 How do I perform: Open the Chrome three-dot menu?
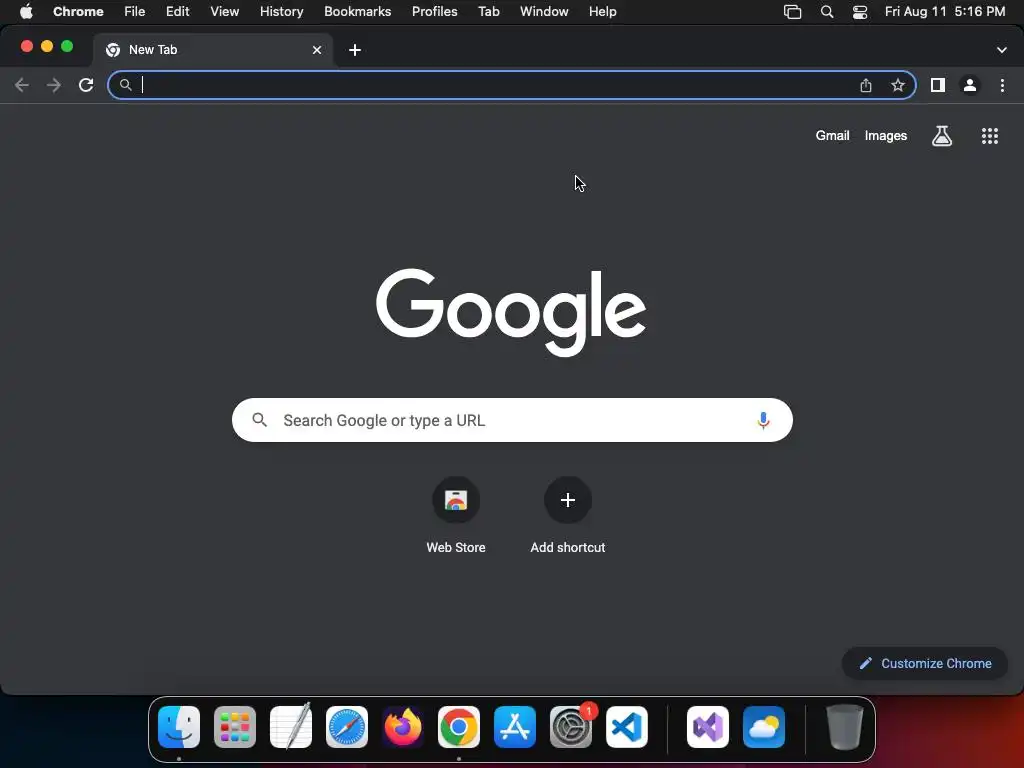1002,85
